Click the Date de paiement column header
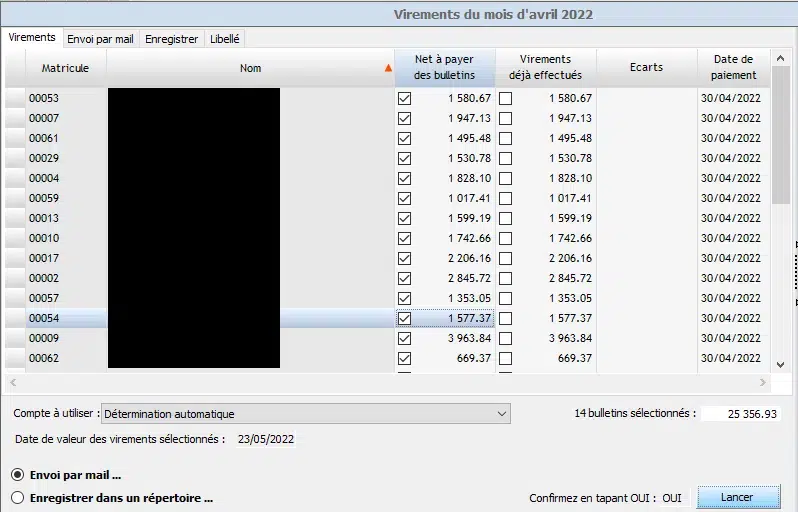Screen dimensions: 798x512 733,67
